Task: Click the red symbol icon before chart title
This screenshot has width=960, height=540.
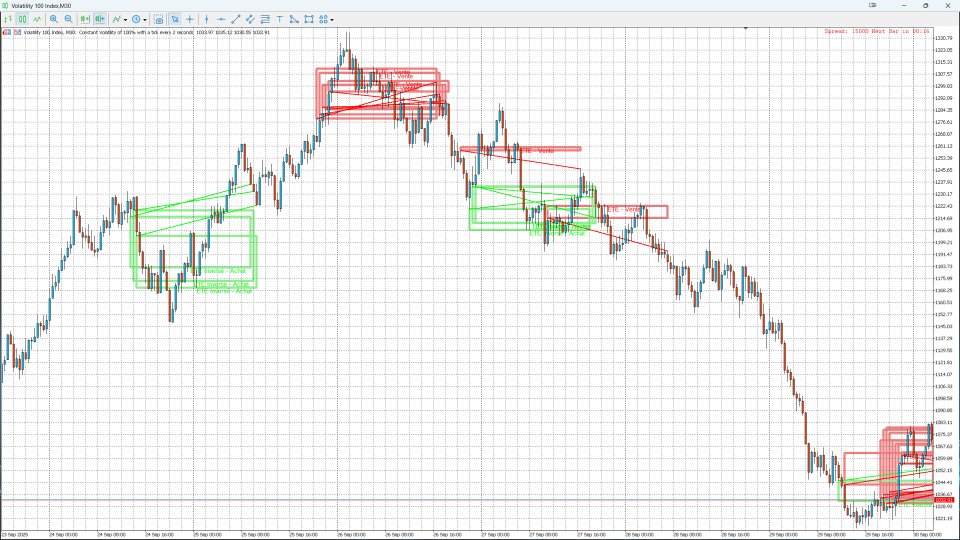Action: point(7,32)
